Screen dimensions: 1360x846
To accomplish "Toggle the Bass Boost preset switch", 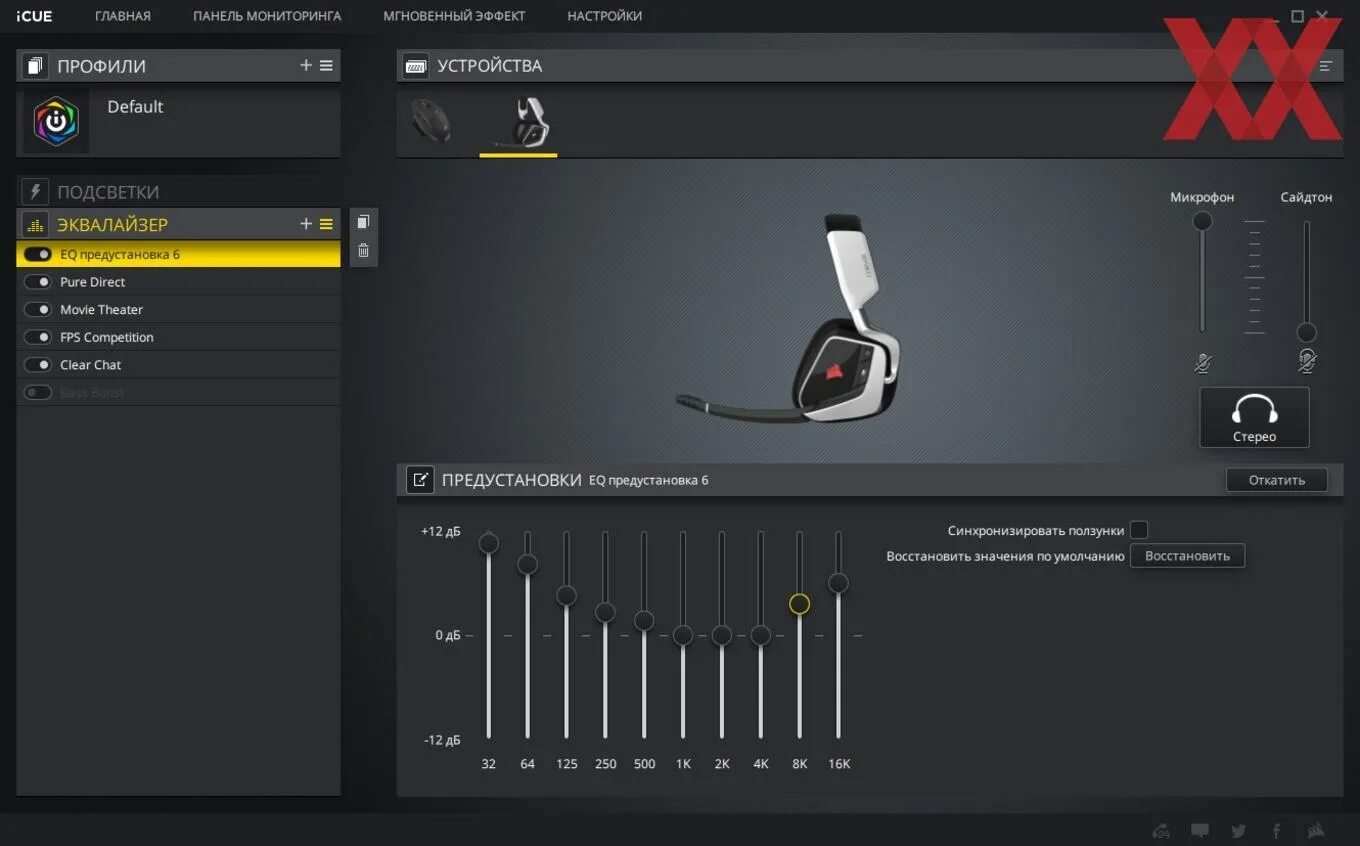I will coord(38,393).
